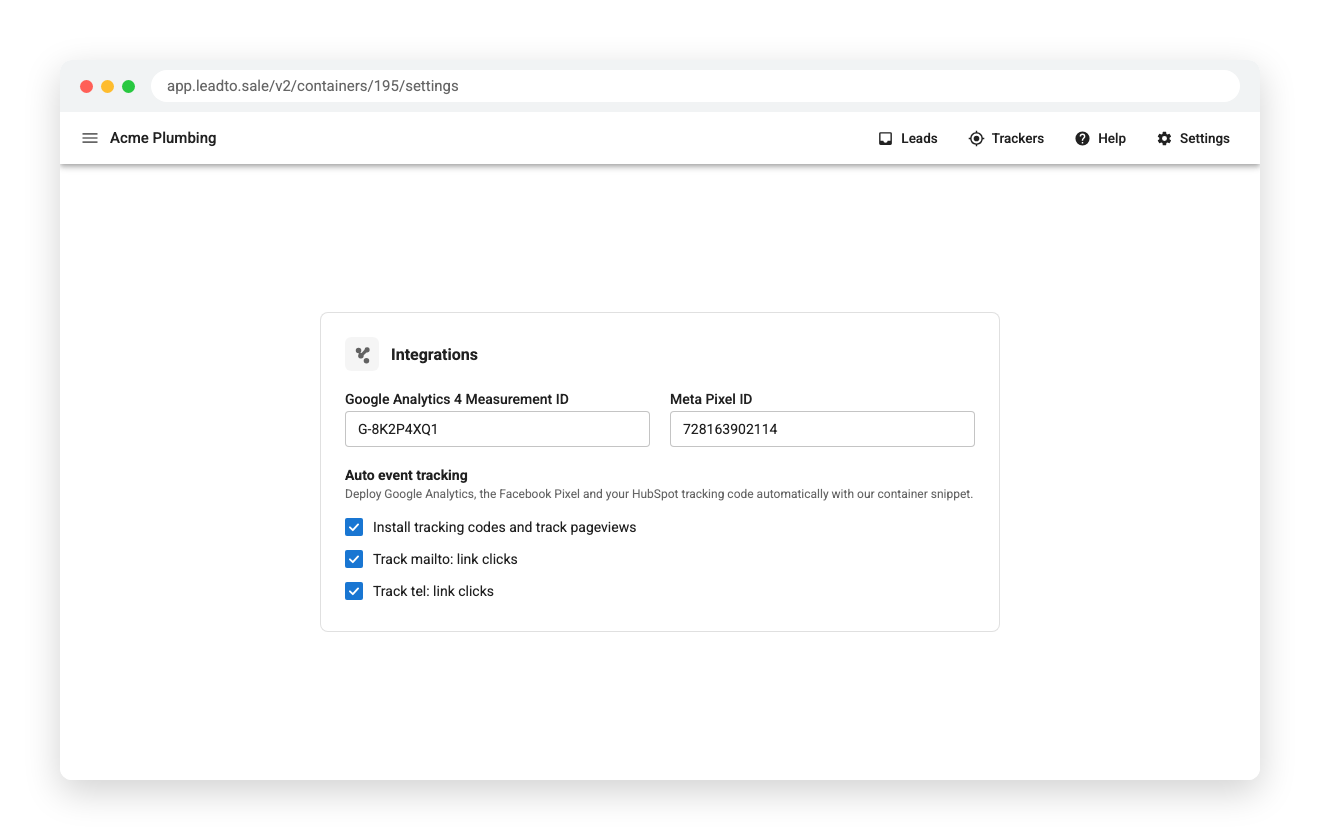This screenshot has width=1320, height=840.
Task: Click the red close window button
Action: pyautogui.click(x=87, y=86)
